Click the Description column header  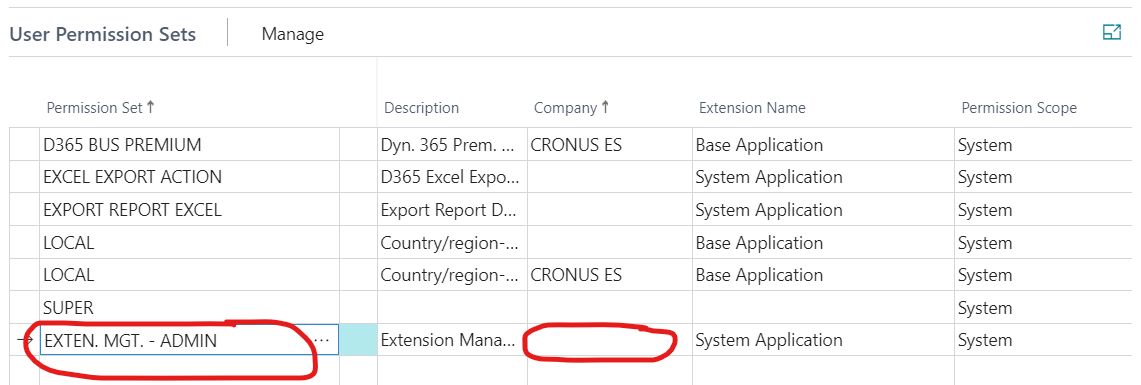pos(421,108)
